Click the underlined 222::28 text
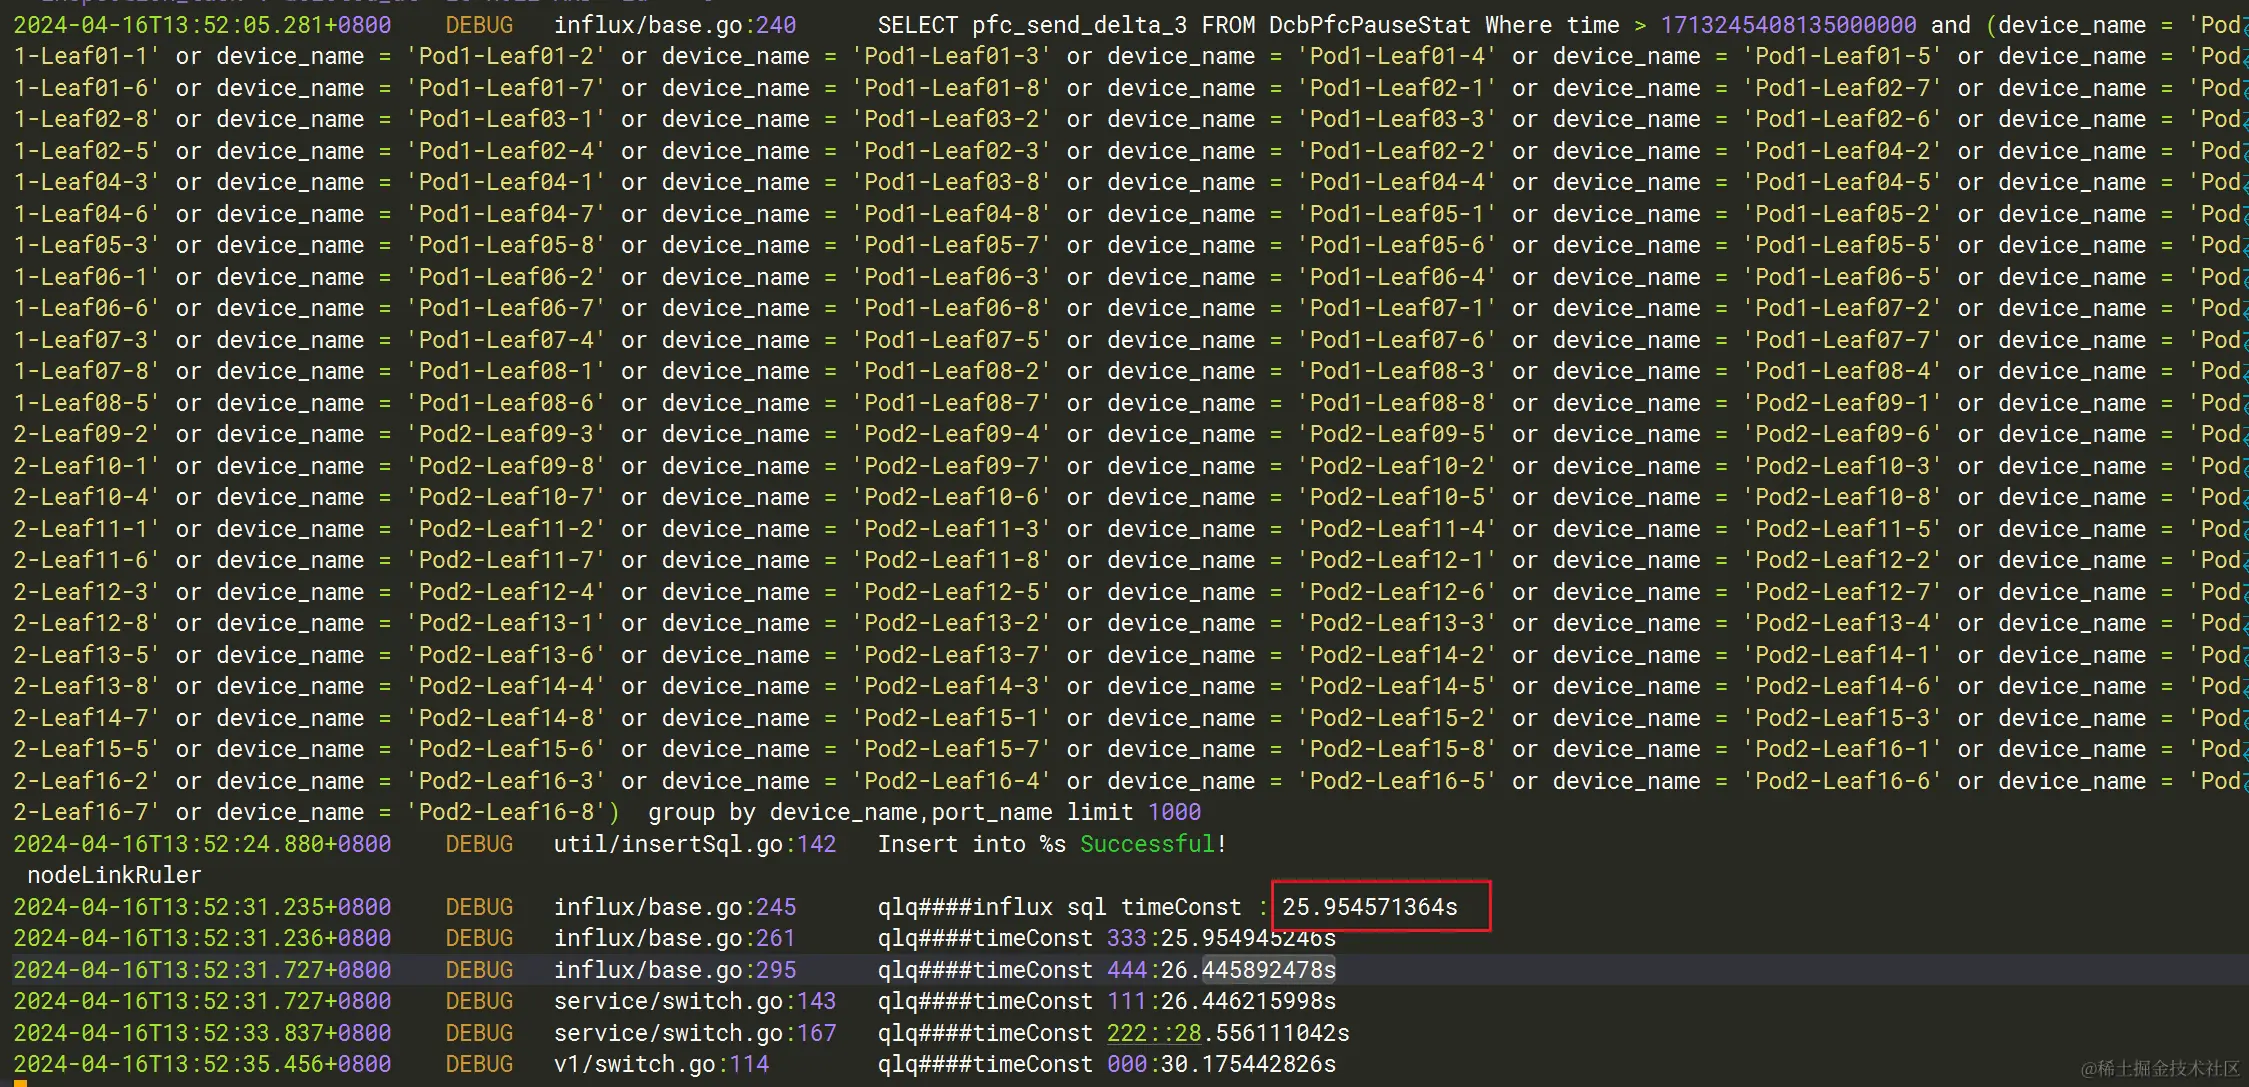Screen dimensions: 2249x1087 pyautogui.click(x=1153, y=1033)
